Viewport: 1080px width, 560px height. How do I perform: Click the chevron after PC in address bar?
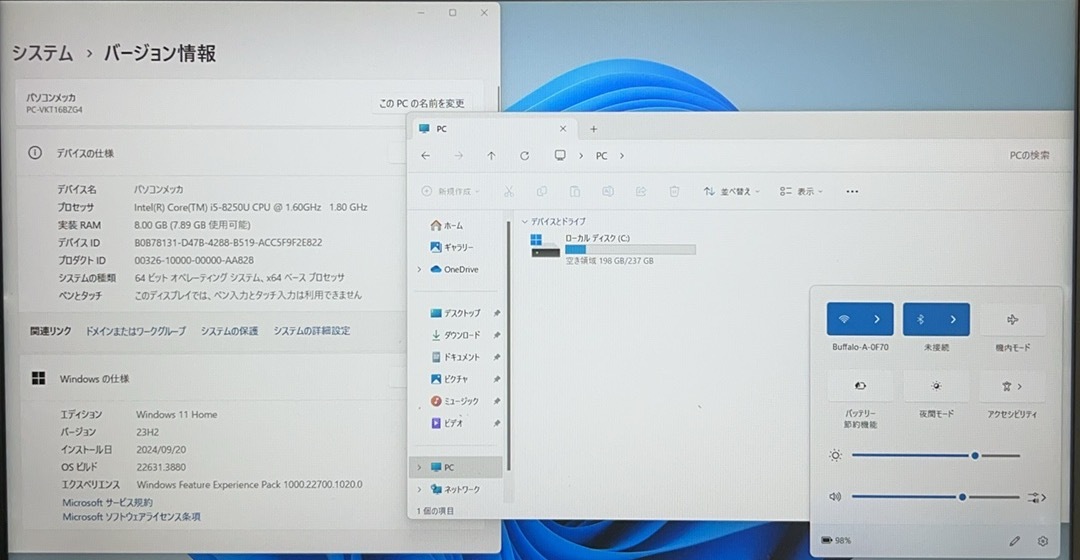pyautogui.click(x=621, y=156)
